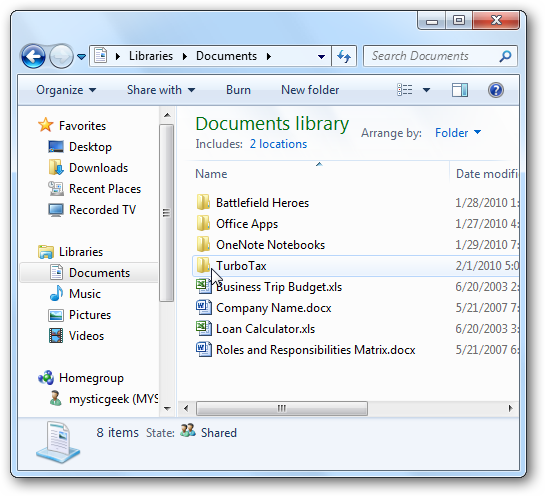Image resolution: width=545 pixels, height=496 pixels.
Task: Click navigation pane scroll down arrow
Action: click(167, 409)
